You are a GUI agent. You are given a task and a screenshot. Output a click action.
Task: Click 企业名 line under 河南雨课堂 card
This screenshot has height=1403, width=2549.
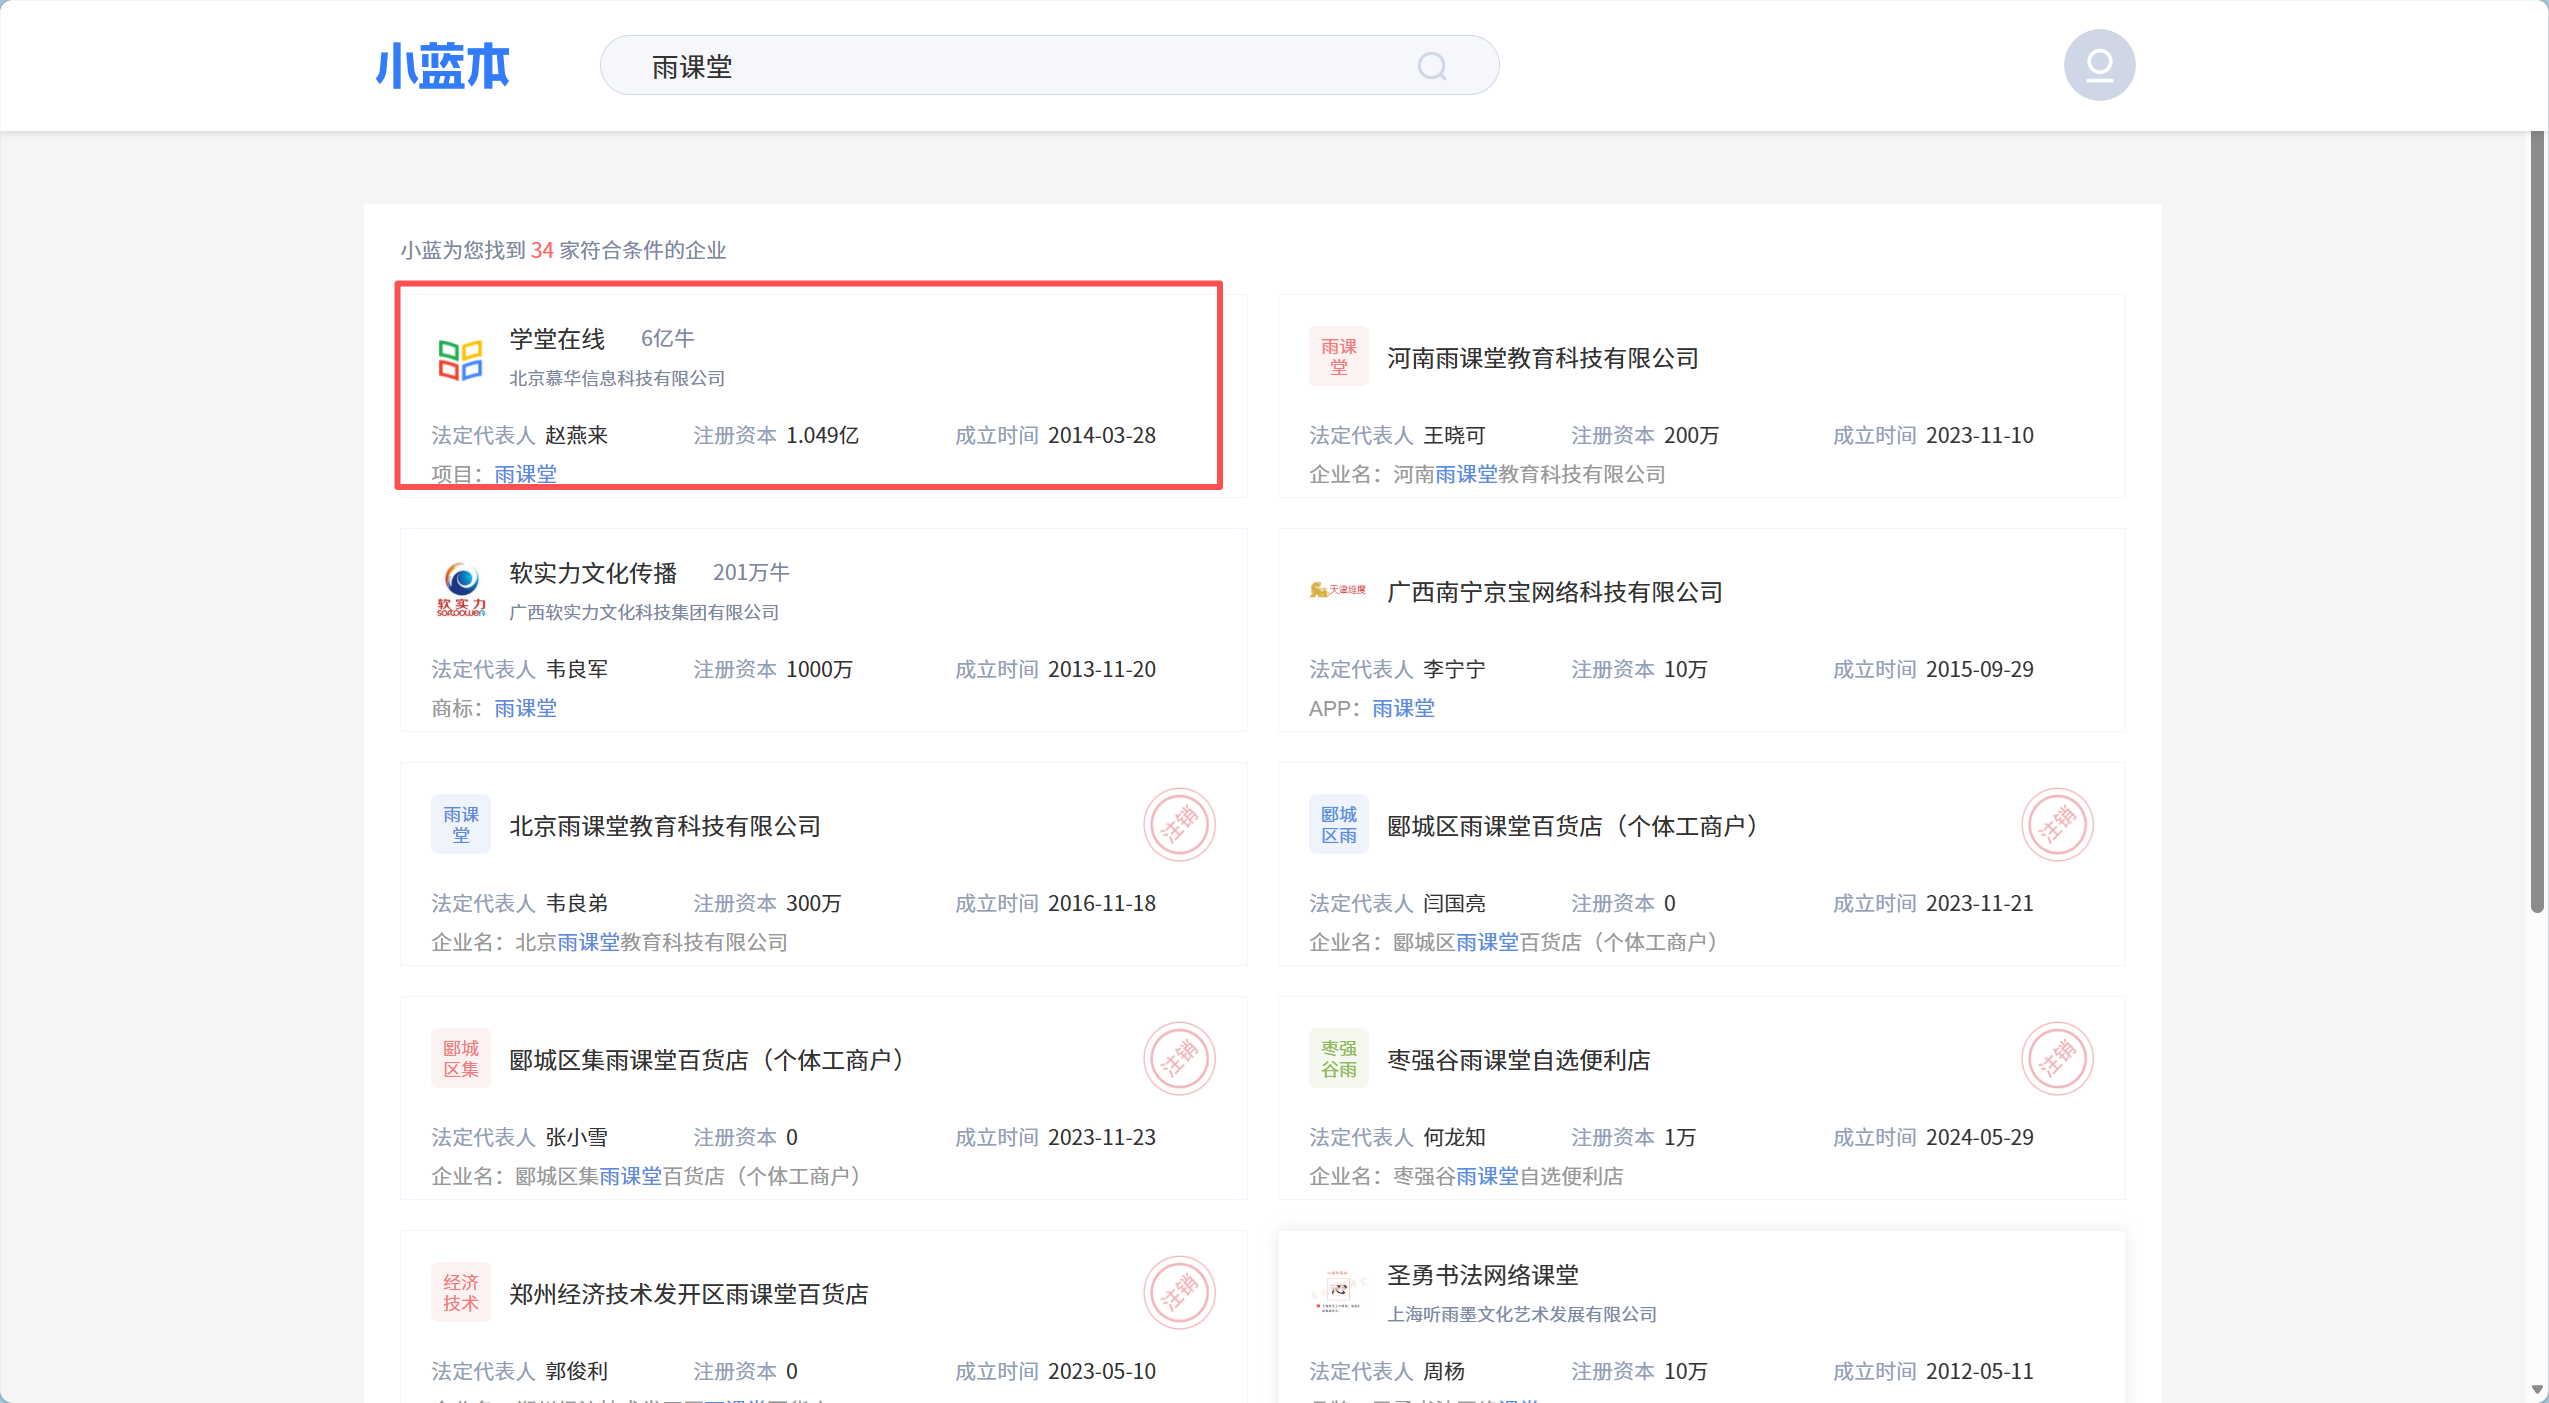1488,474
